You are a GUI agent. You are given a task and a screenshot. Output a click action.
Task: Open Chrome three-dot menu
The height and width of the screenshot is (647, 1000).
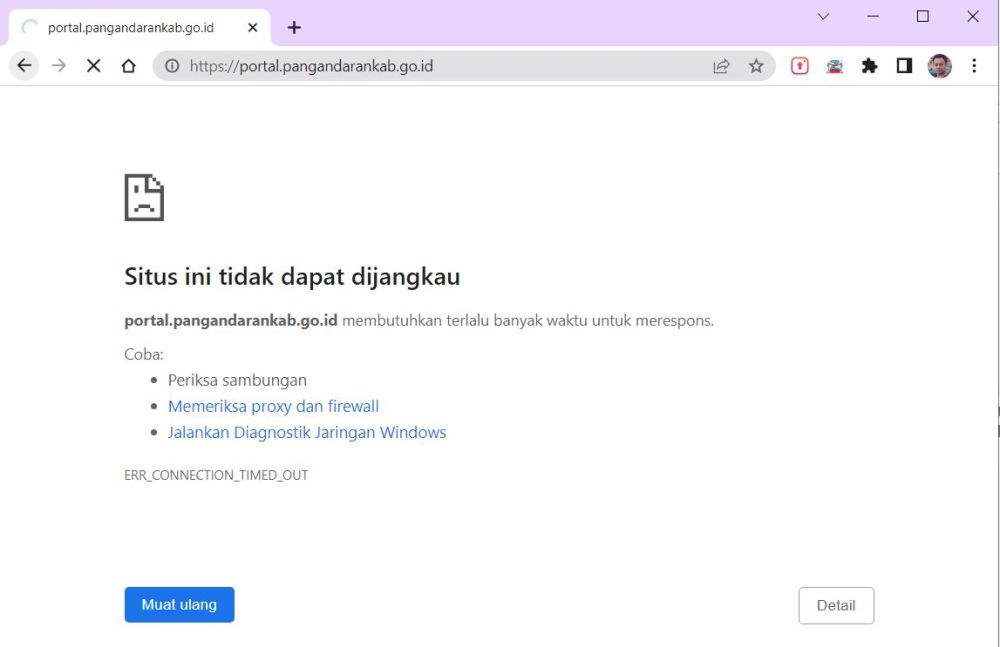click(x=974, y=66)
